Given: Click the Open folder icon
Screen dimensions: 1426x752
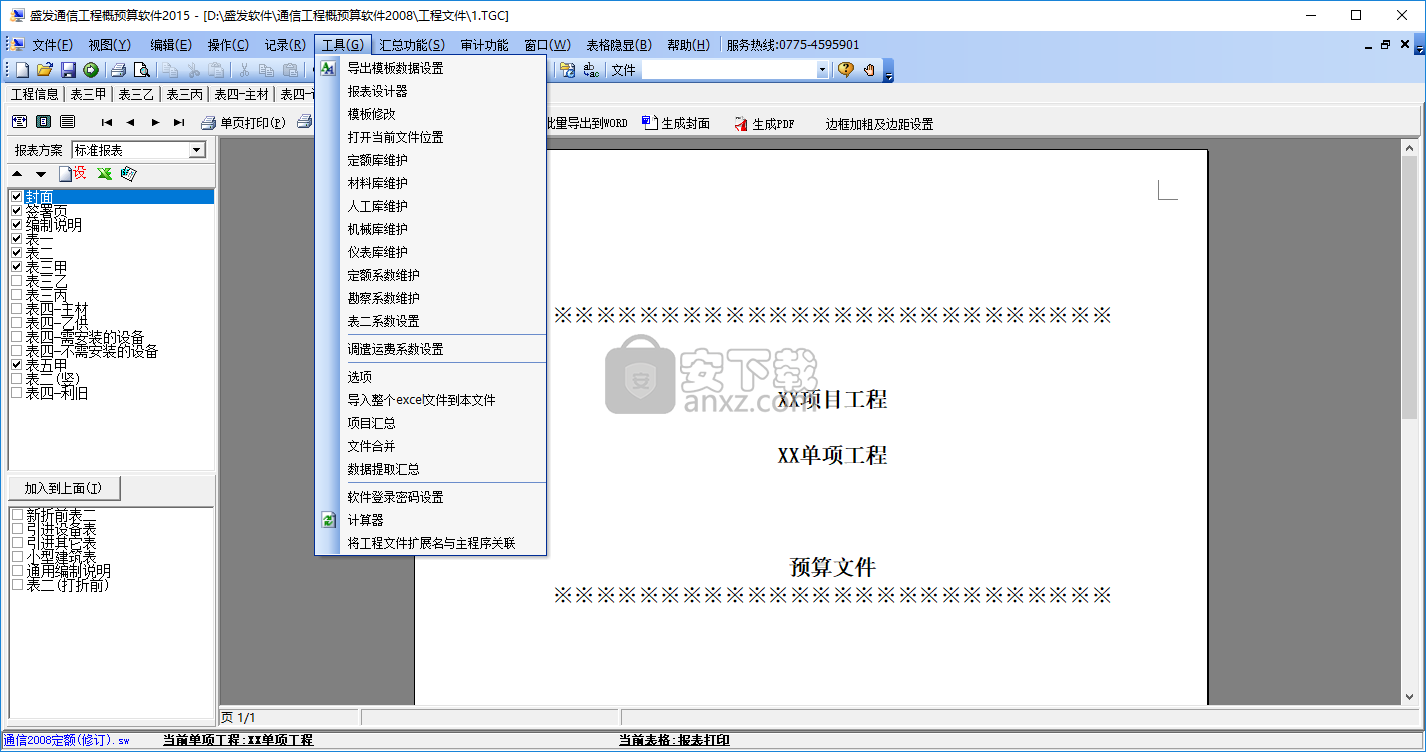Looking at the screenshot, I should pyautogui.click(x=44, y=70).
